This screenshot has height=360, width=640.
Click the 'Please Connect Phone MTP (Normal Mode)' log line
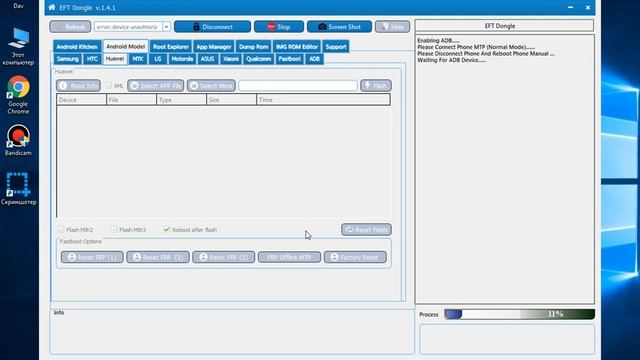click(476, 47)
